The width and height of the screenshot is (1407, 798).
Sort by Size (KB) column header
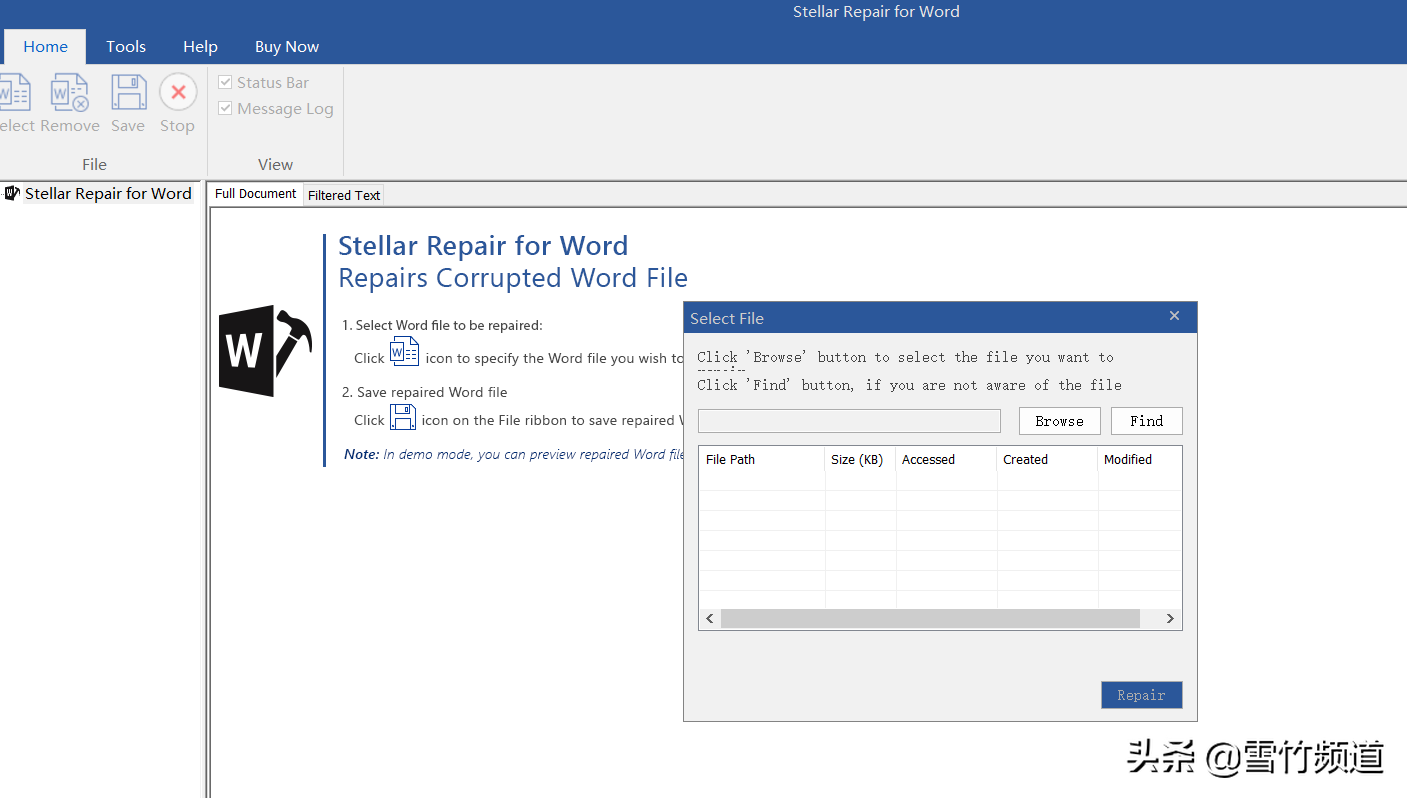tap(857, 460)
